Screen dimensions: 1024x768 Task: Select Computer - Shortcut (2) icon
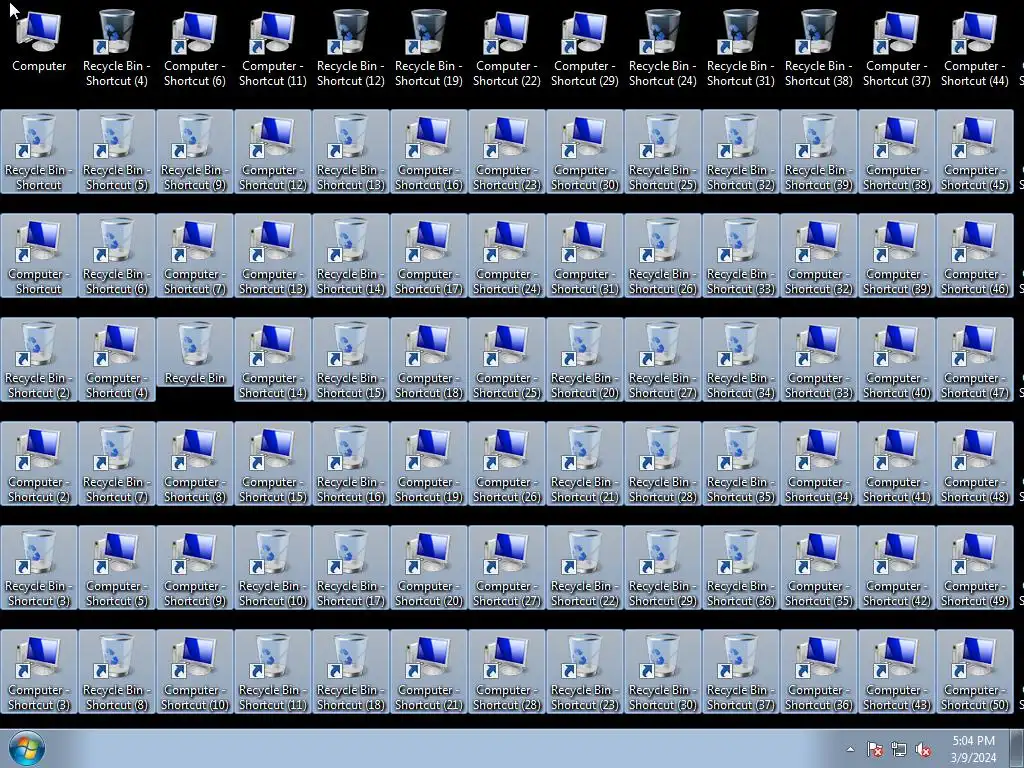(39, 463)
